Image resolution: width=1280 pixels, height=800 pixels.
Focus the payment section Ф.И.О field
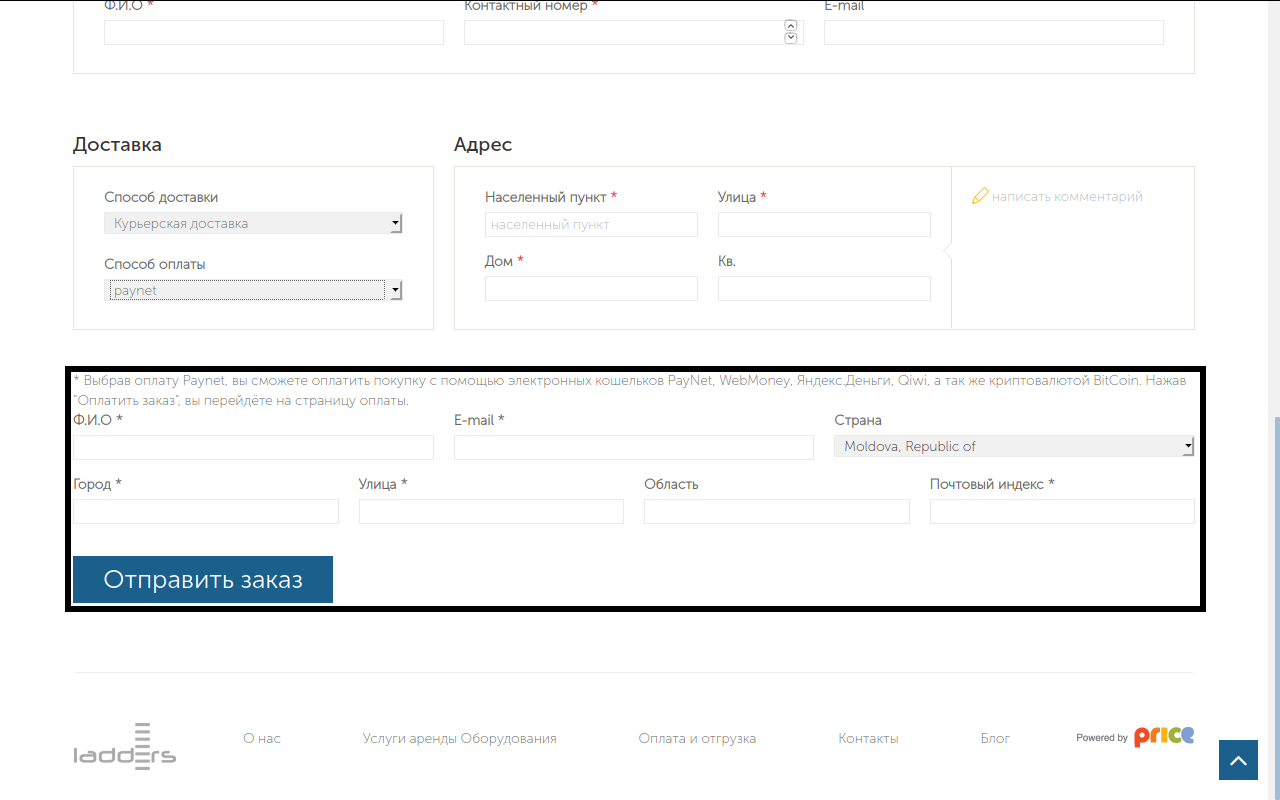coord(253,447)
